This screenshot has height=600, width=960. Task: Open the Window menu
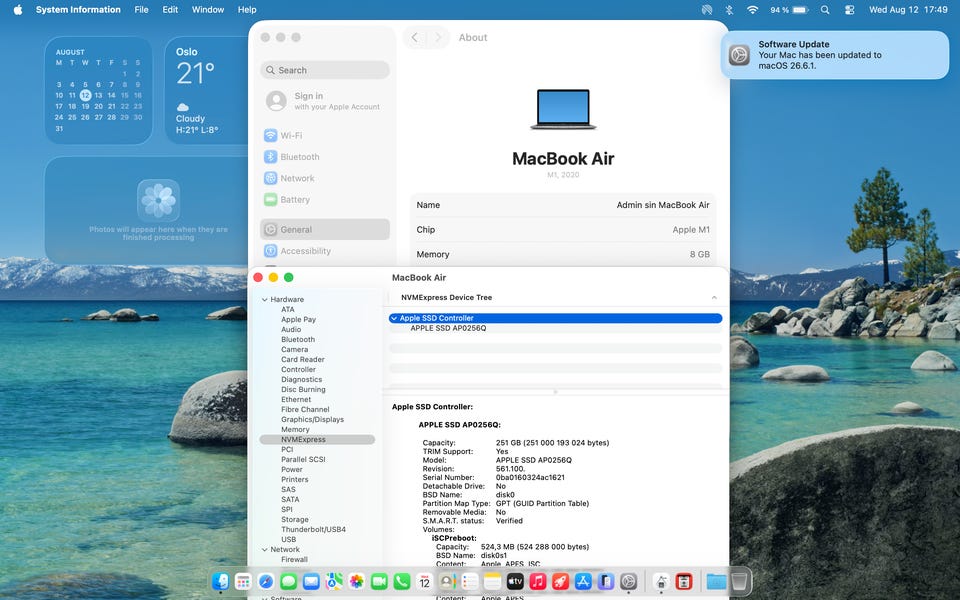[x=208, y=10]
